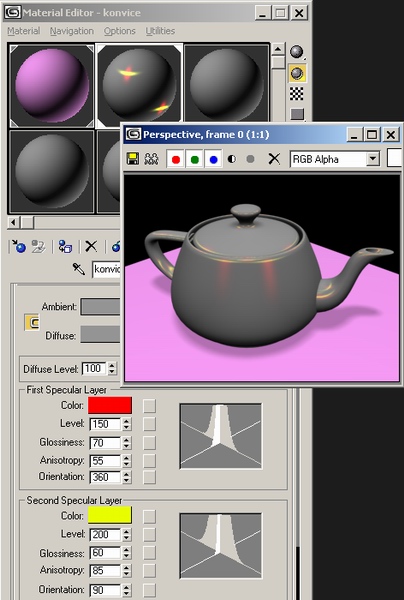Open the Utilities menu
Image resolution: width=404 pixels, height=600 pixels.
pyautogui.click(x=160, y=31)
